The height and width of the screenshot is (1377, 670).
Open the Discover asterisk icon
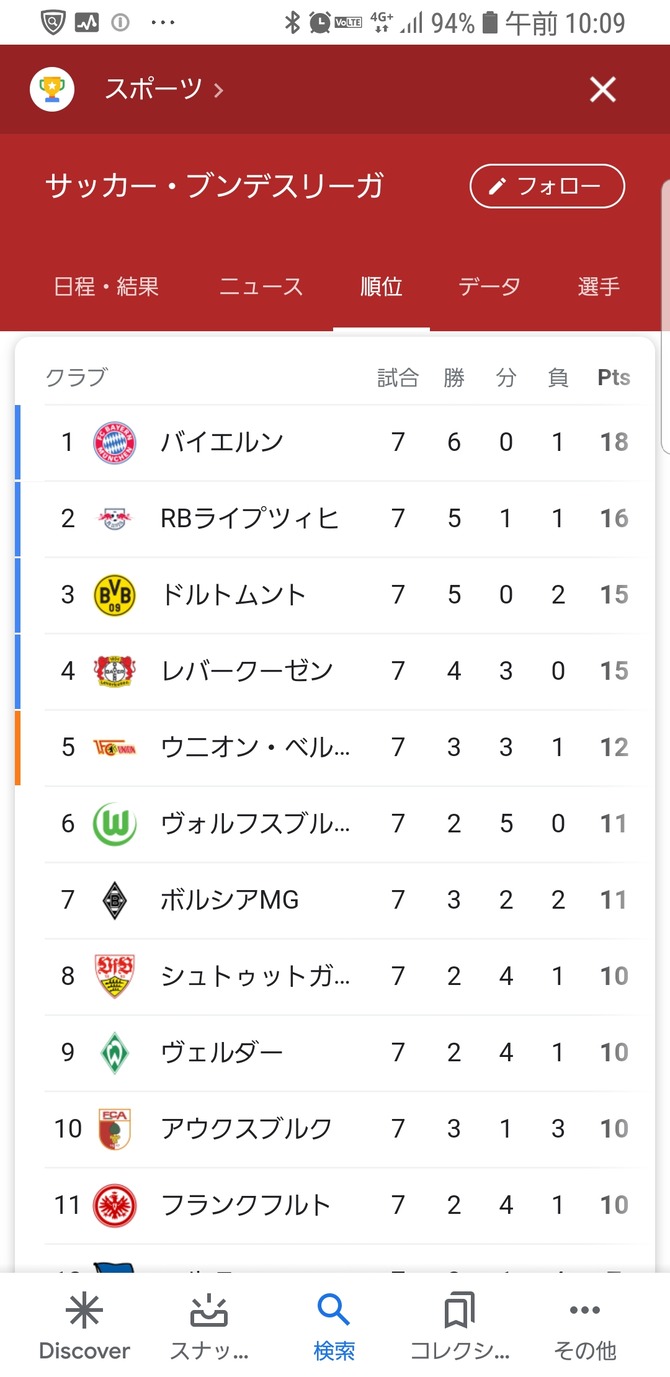pyautogui.click(x=84, y=1311)
